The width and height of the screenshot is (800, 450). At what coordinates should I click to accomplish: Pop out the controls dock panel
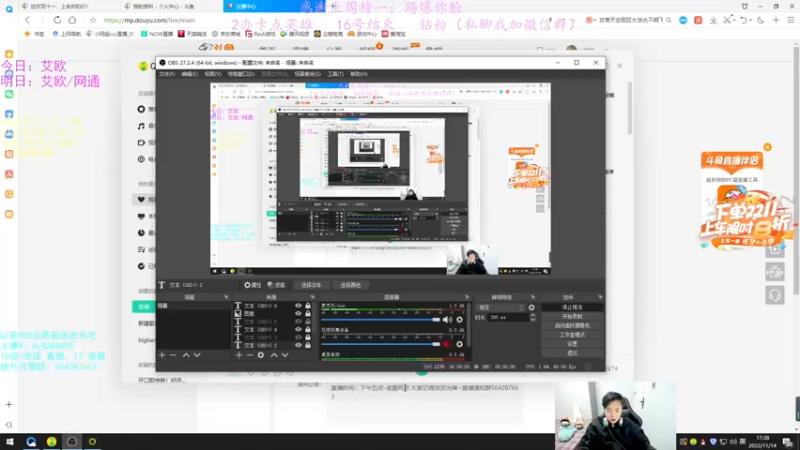[600, 297]
